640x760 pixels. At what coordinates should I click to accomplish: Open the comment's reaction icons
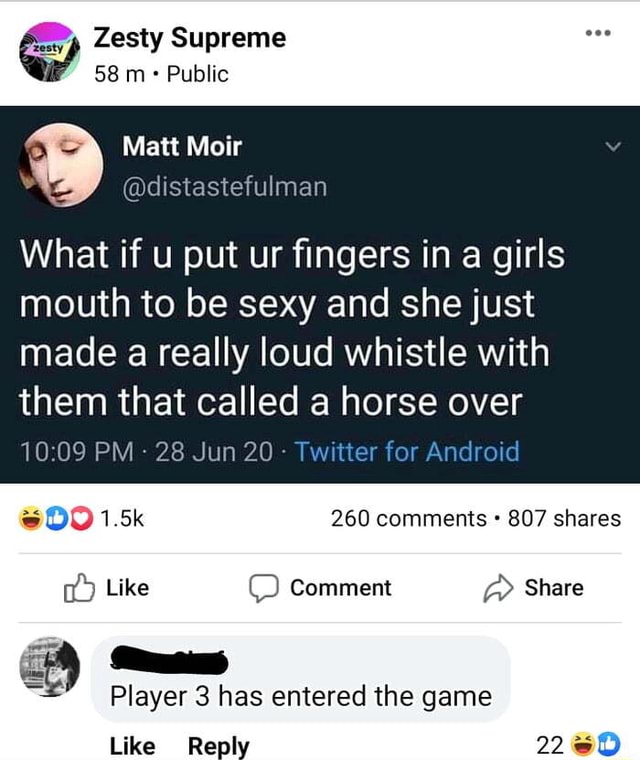pyautogui.click(x=594, y=745)
